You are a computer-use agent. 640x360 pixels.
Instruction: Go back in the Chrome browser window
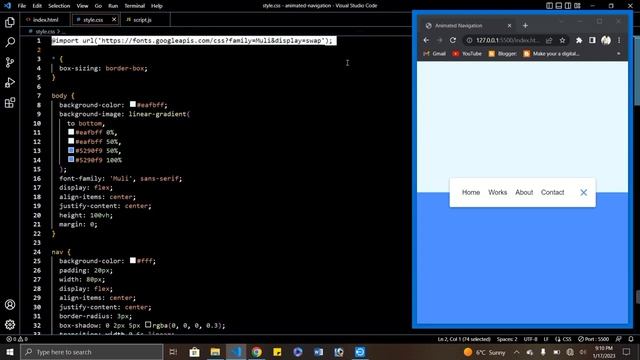click(x=426, y=40)
